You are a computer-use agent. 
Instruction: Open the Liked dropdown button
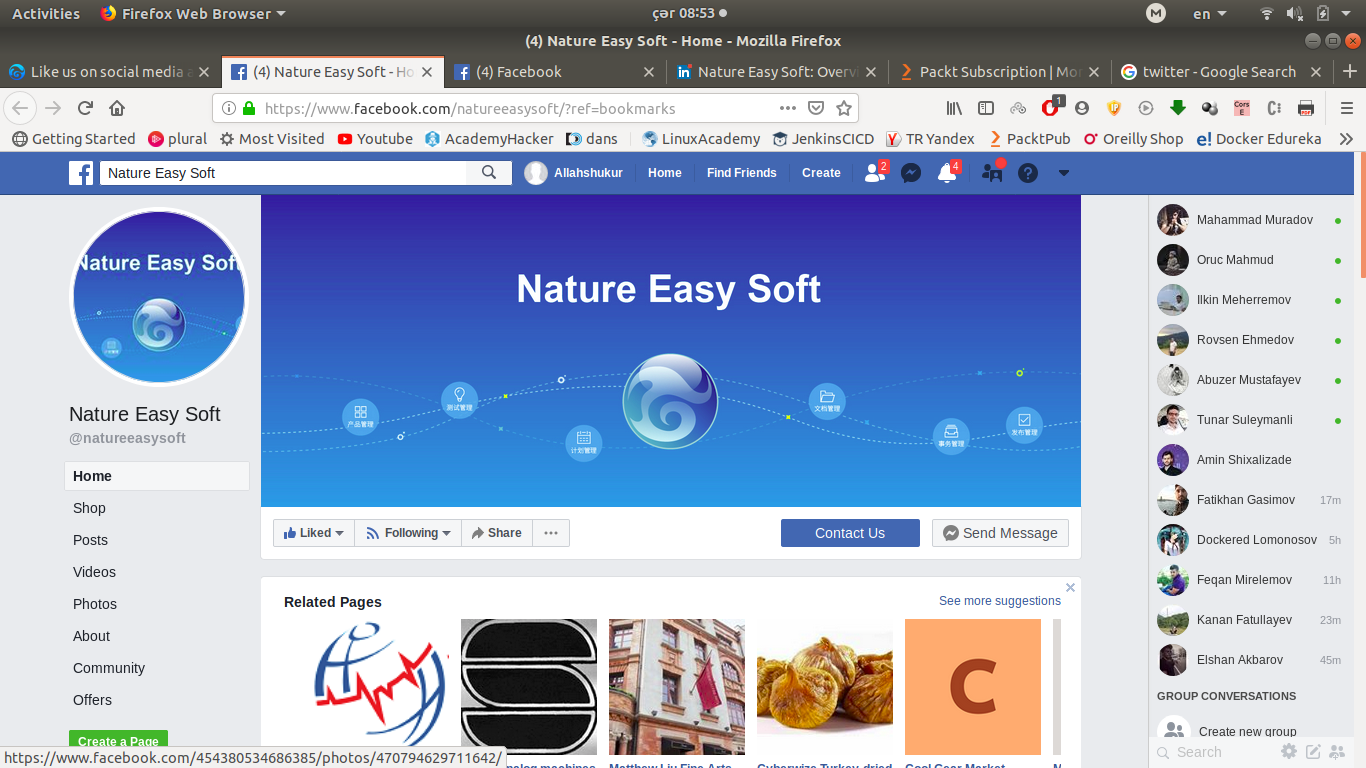(x=314, y=533)
